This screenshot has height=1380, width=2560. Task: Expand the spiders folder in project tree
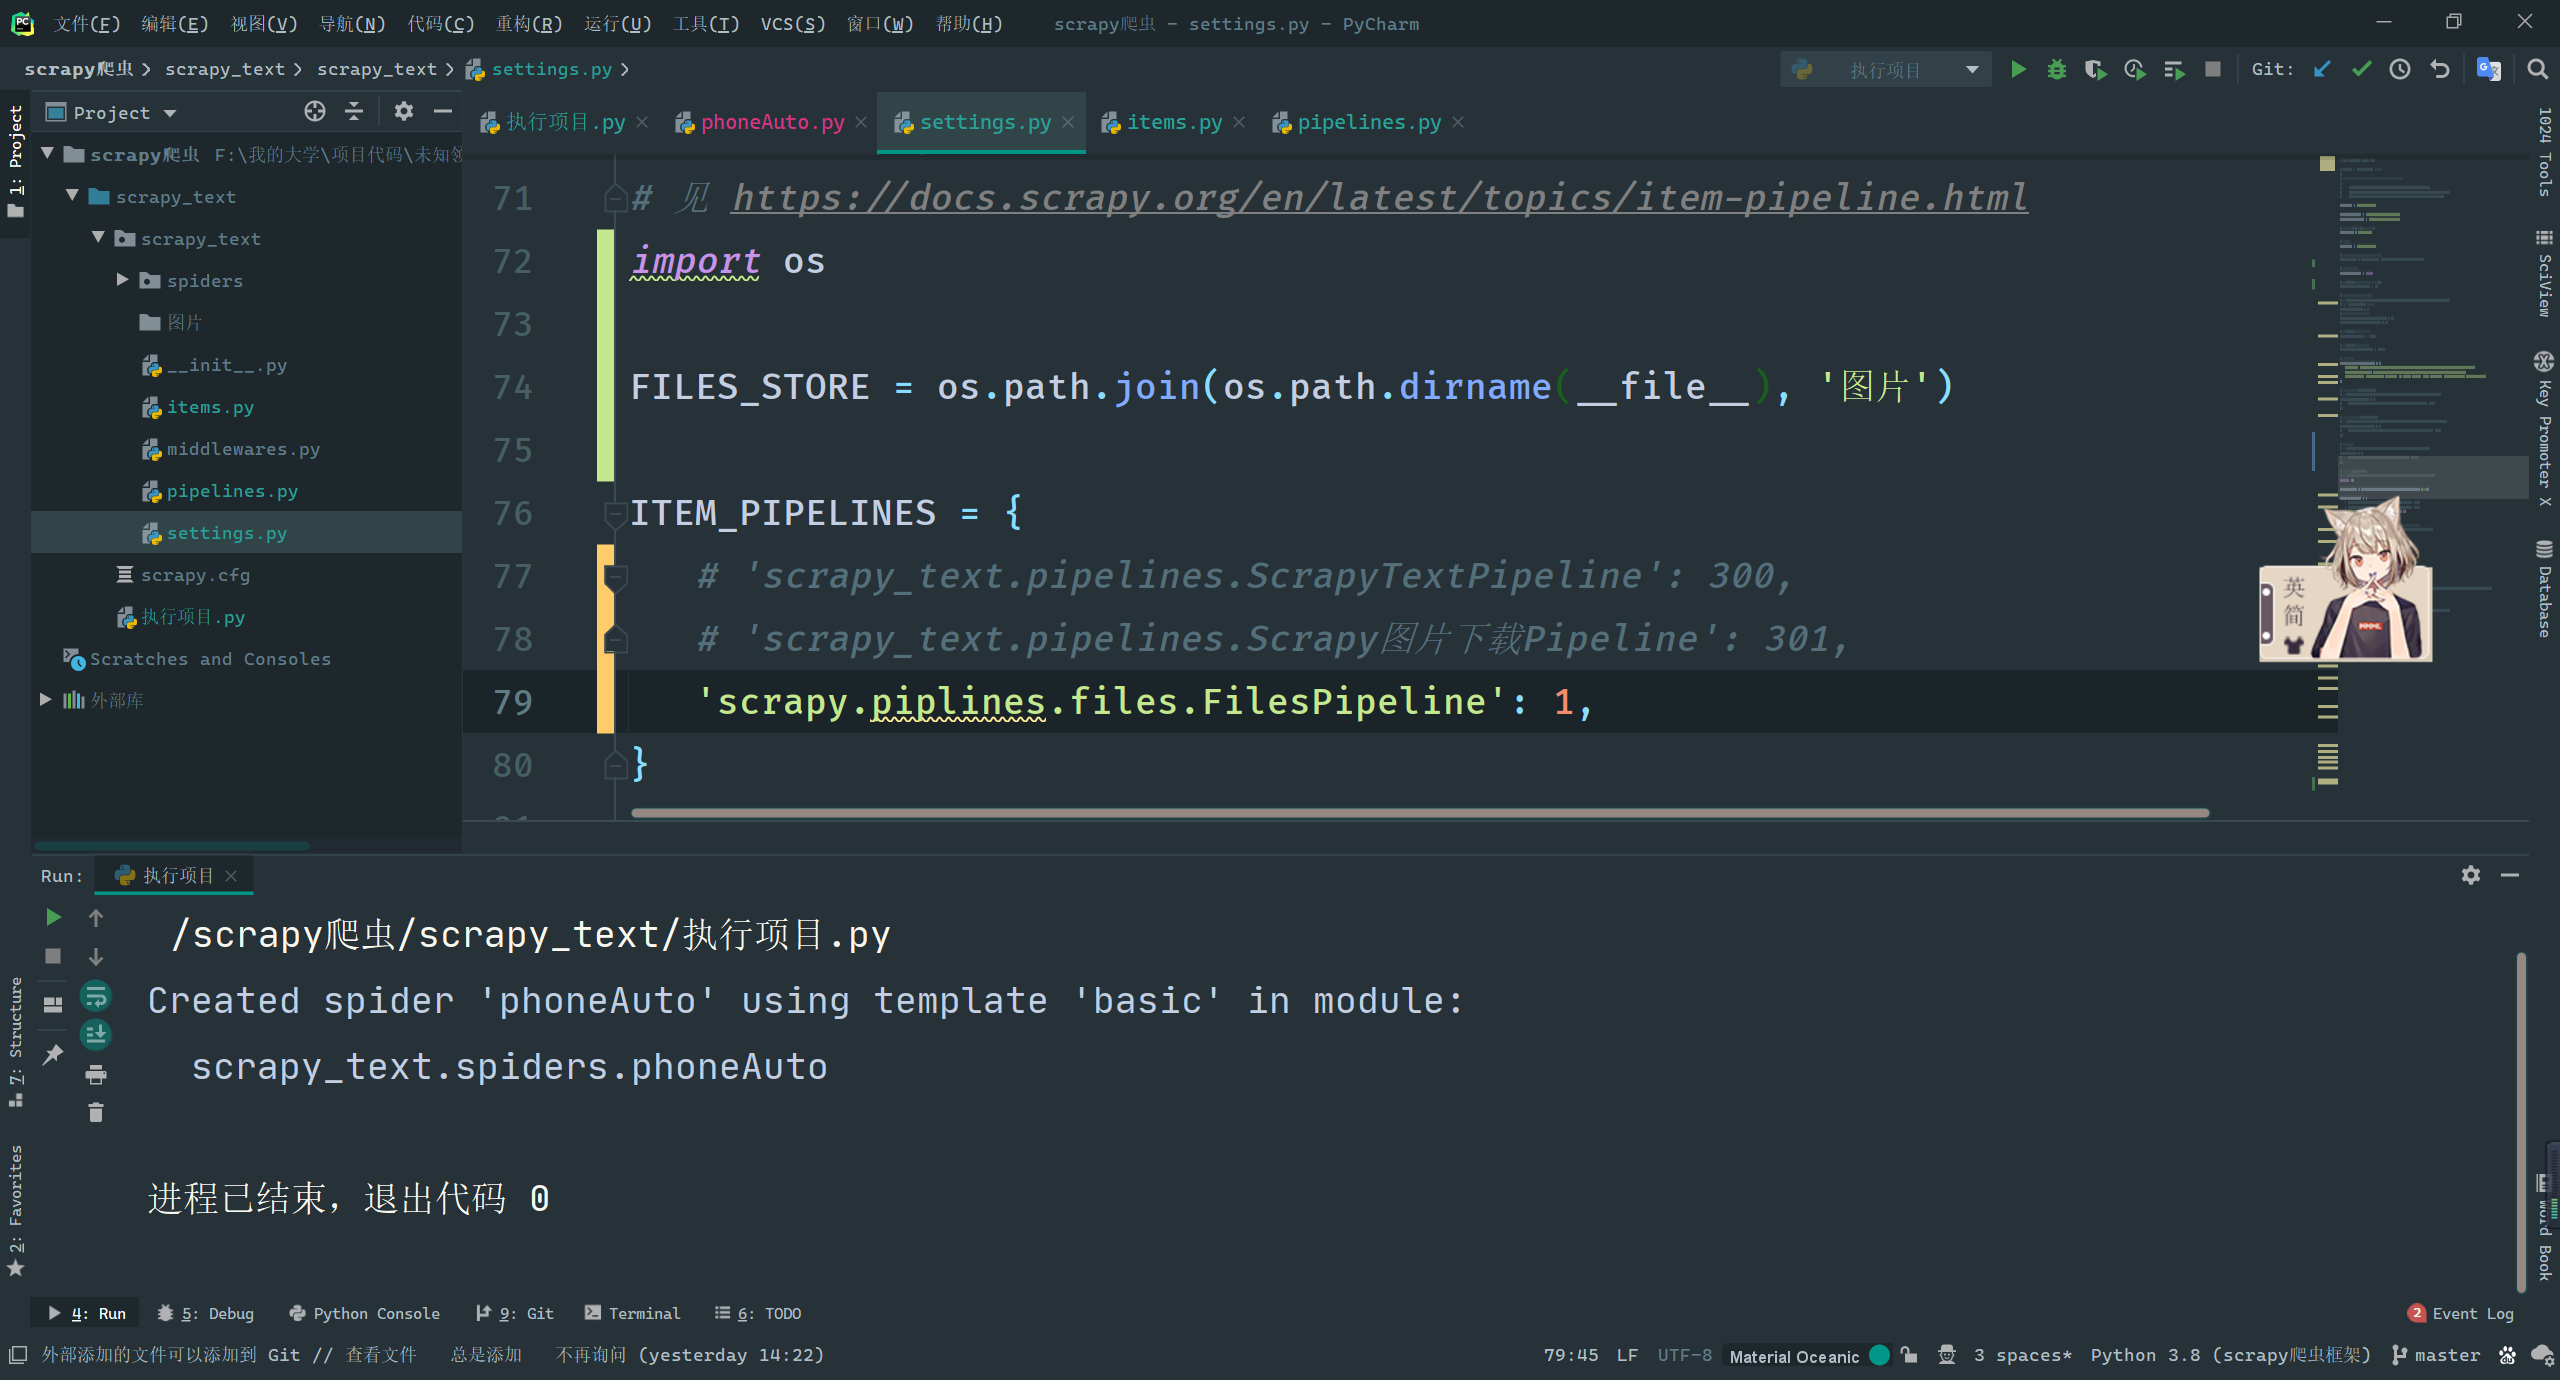(122, 280)
